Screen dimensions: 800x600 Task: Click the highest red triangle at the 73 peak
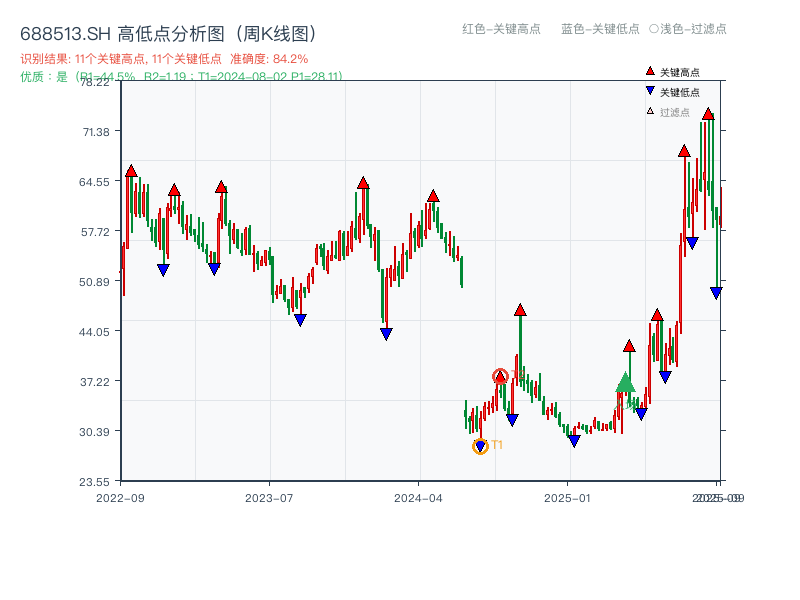tap(710, 114)
